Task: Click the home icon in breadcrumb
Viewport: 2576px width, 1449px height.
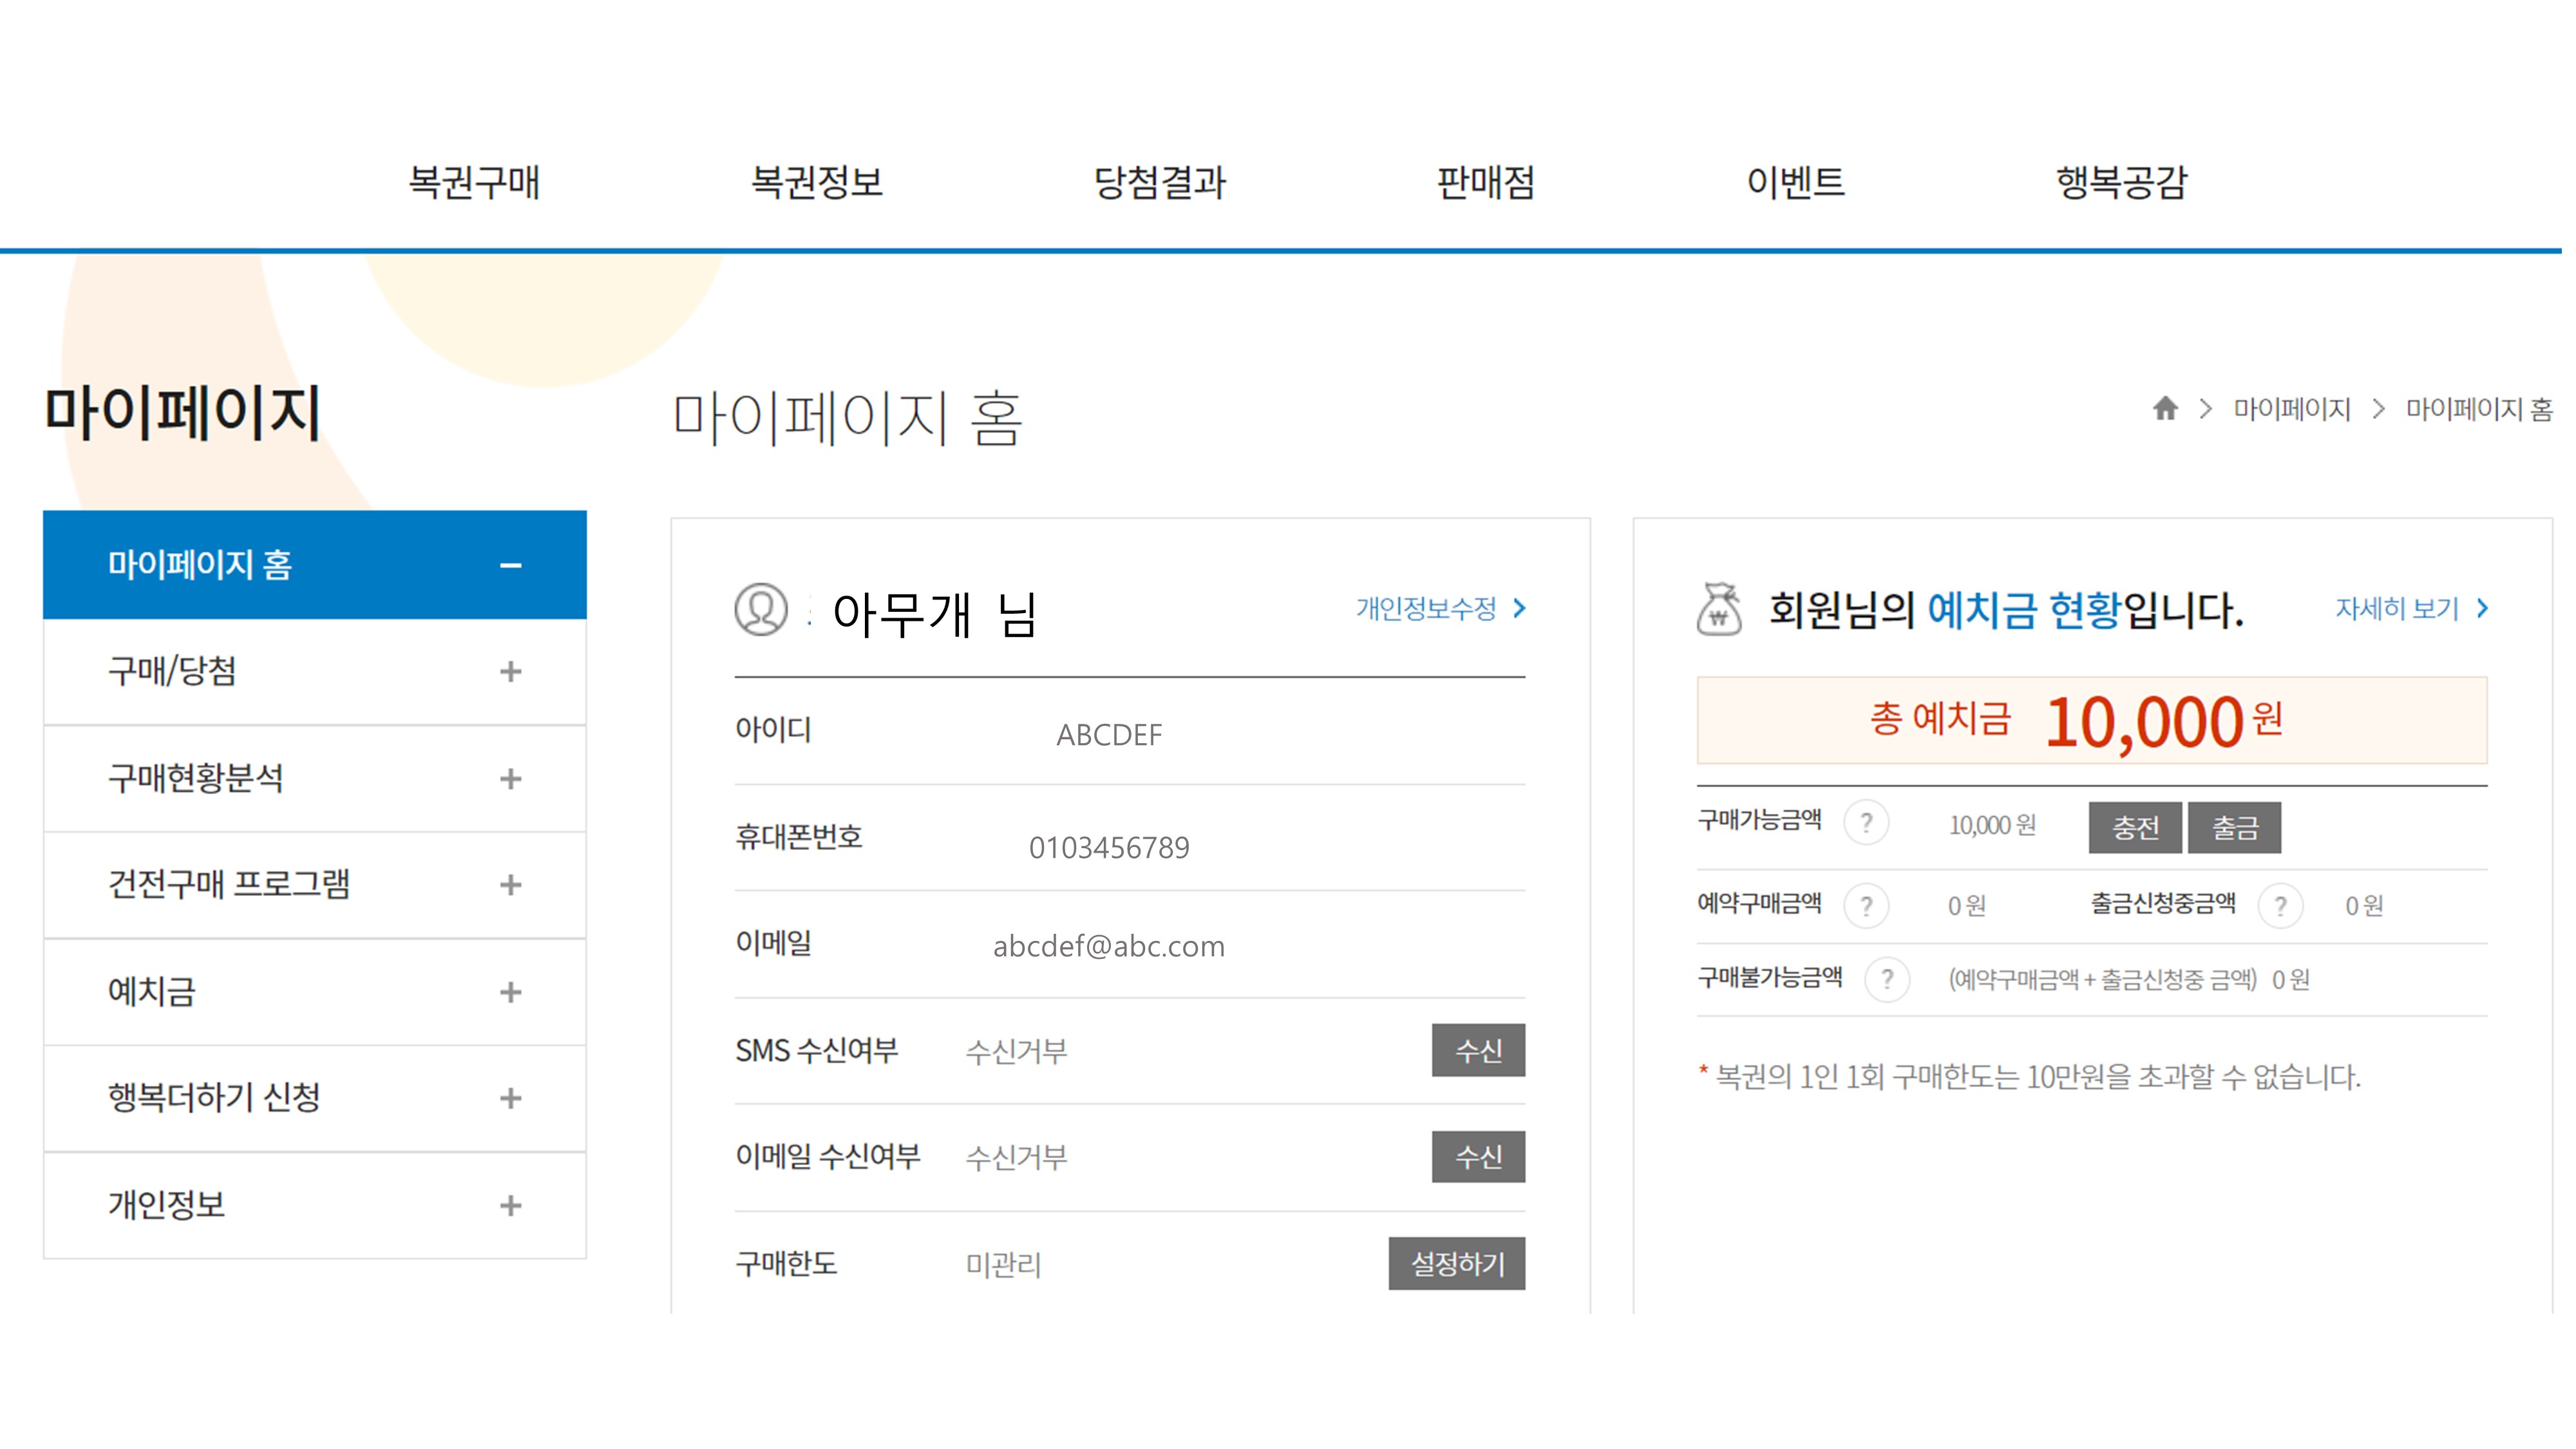Action: (x=2165, y=409)
